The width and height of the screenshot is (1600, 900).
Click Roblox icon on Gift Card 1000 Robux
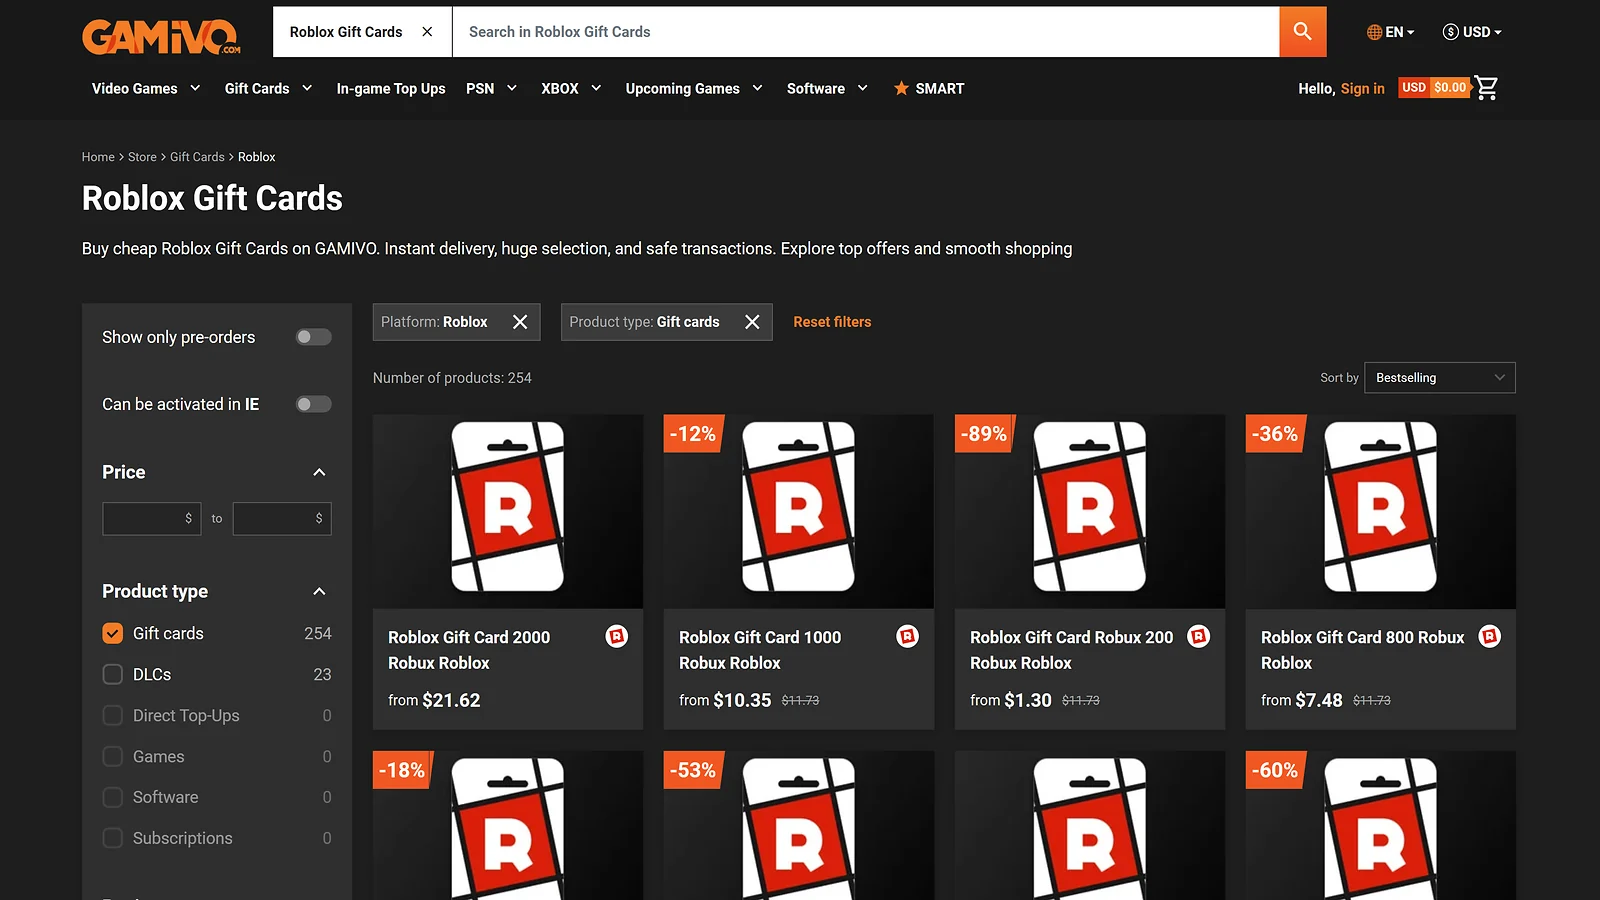pyautogui.click(x=908, y=637)
